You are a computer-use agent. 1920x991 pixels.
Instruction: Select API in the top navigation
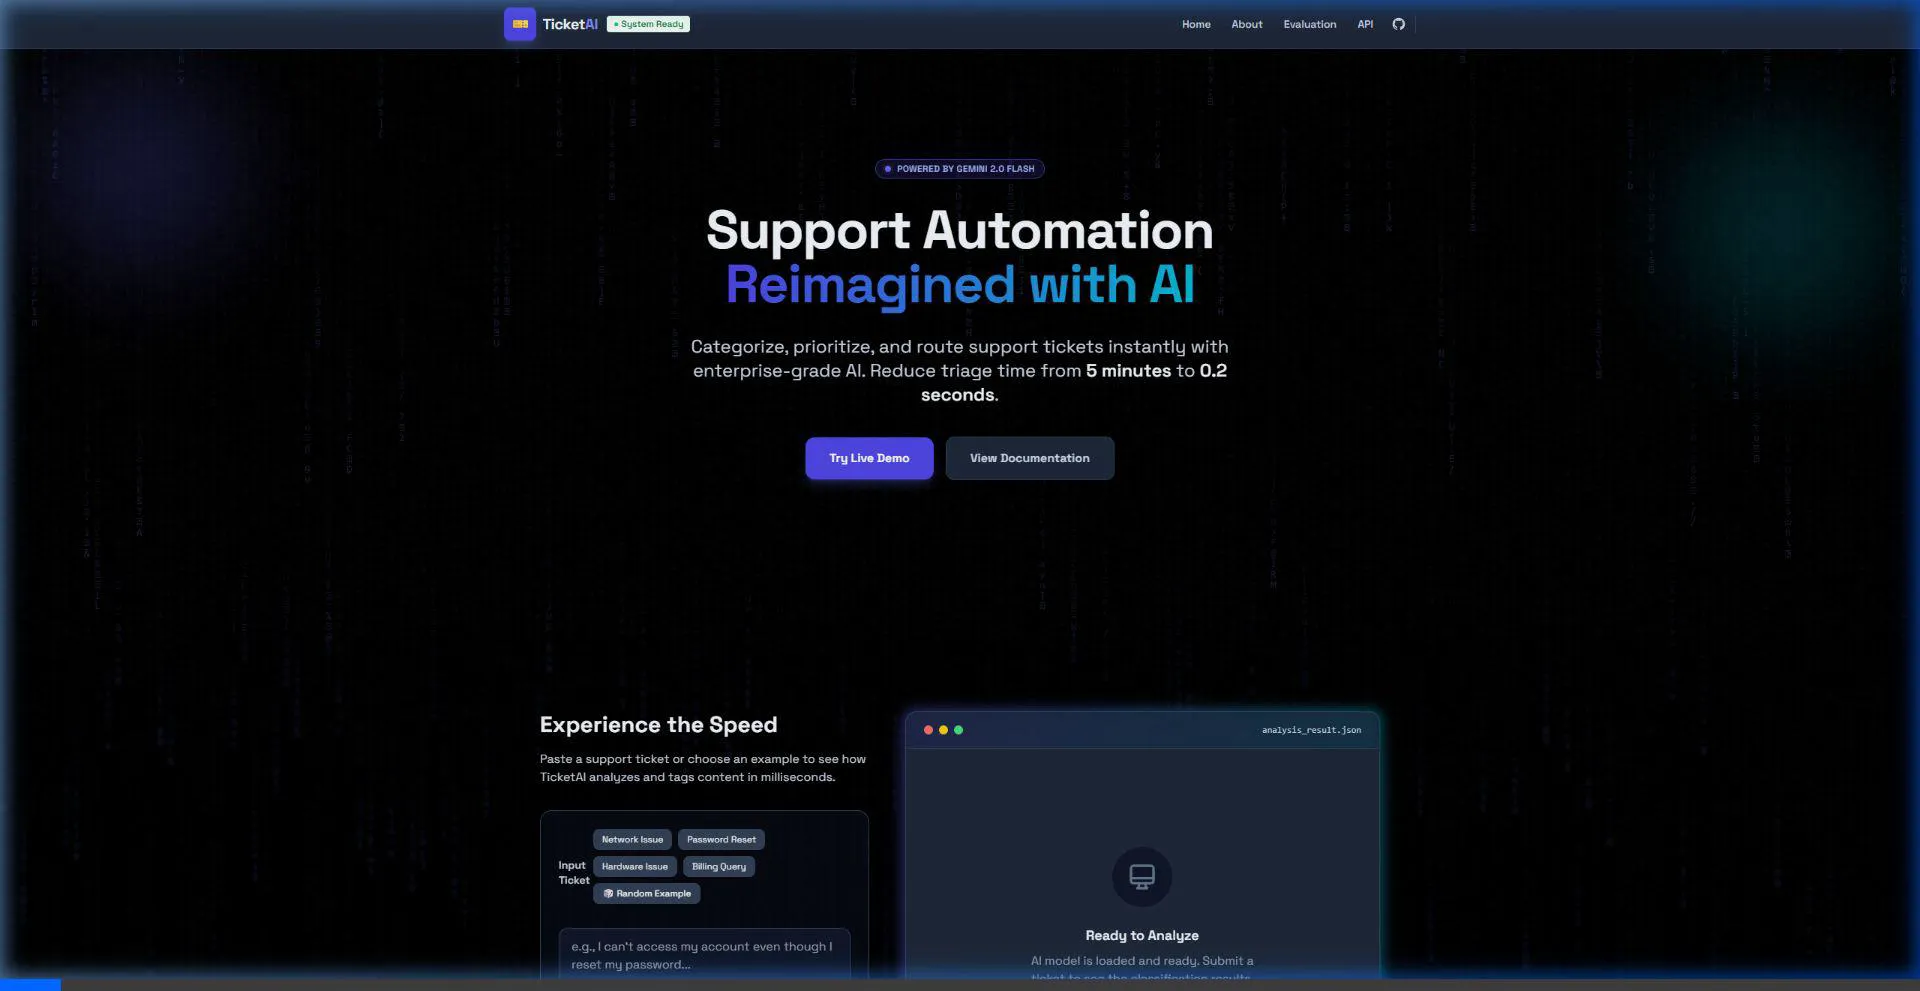coord(1365,24)
